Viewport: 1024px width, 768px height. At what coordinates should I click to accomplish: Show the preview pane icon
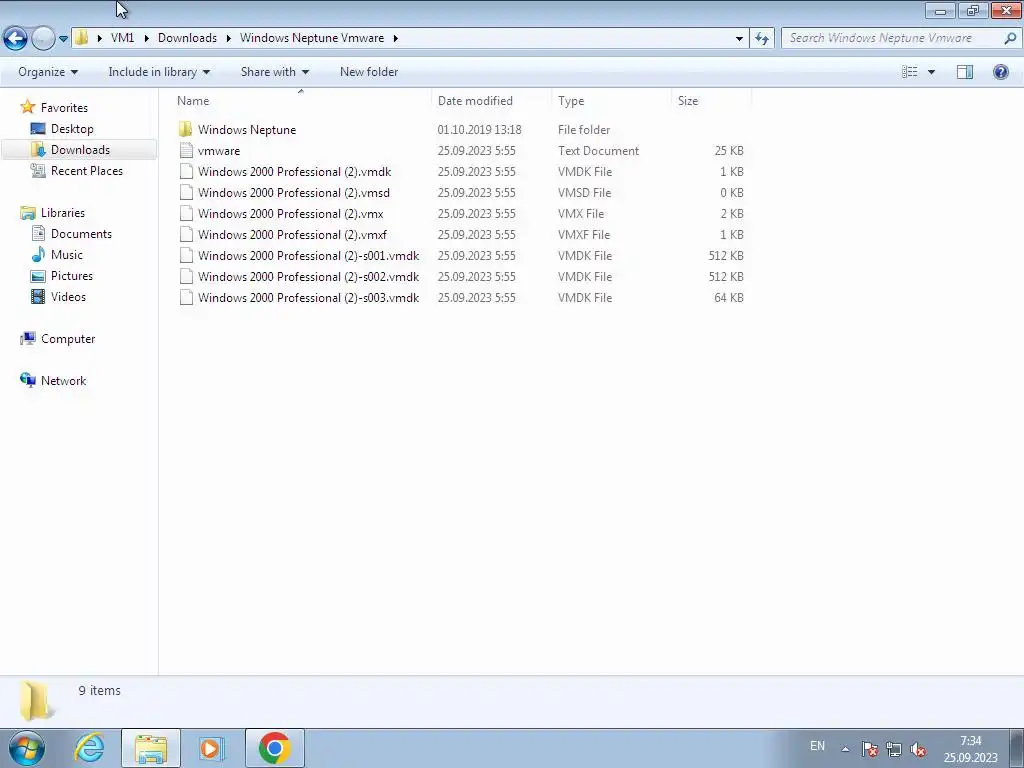965,72
